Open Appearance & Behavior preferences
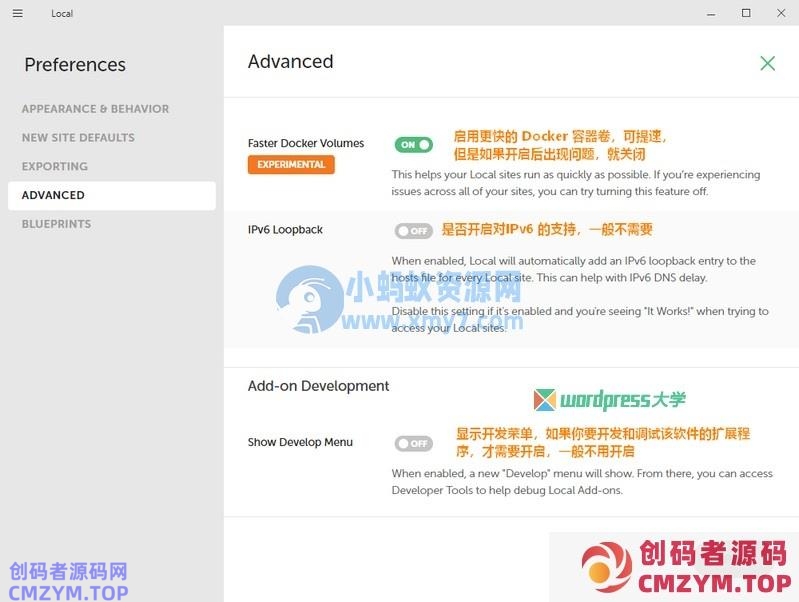This screenshot has height=602, width=799. coord(95,109)
